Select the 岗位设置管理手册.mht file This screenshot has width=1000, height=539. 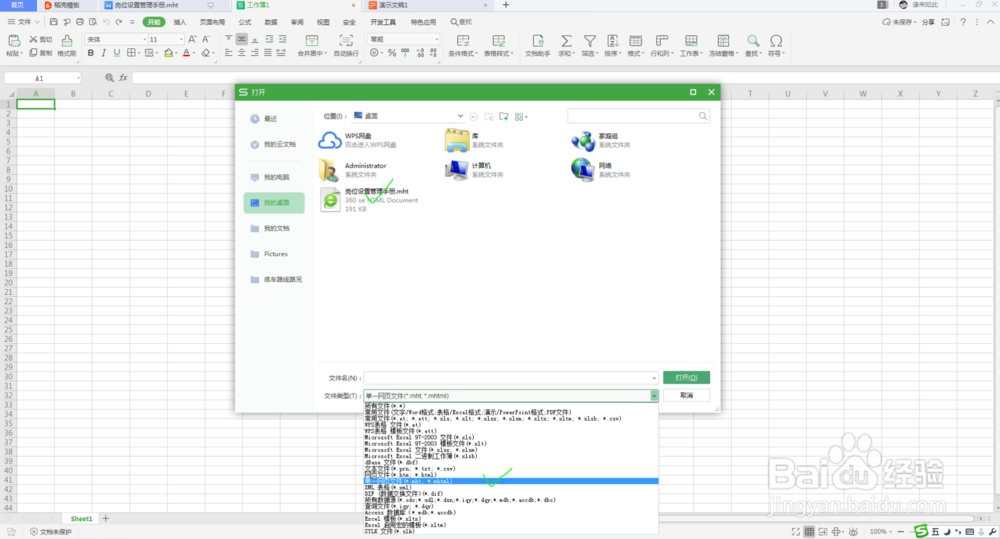369,200
